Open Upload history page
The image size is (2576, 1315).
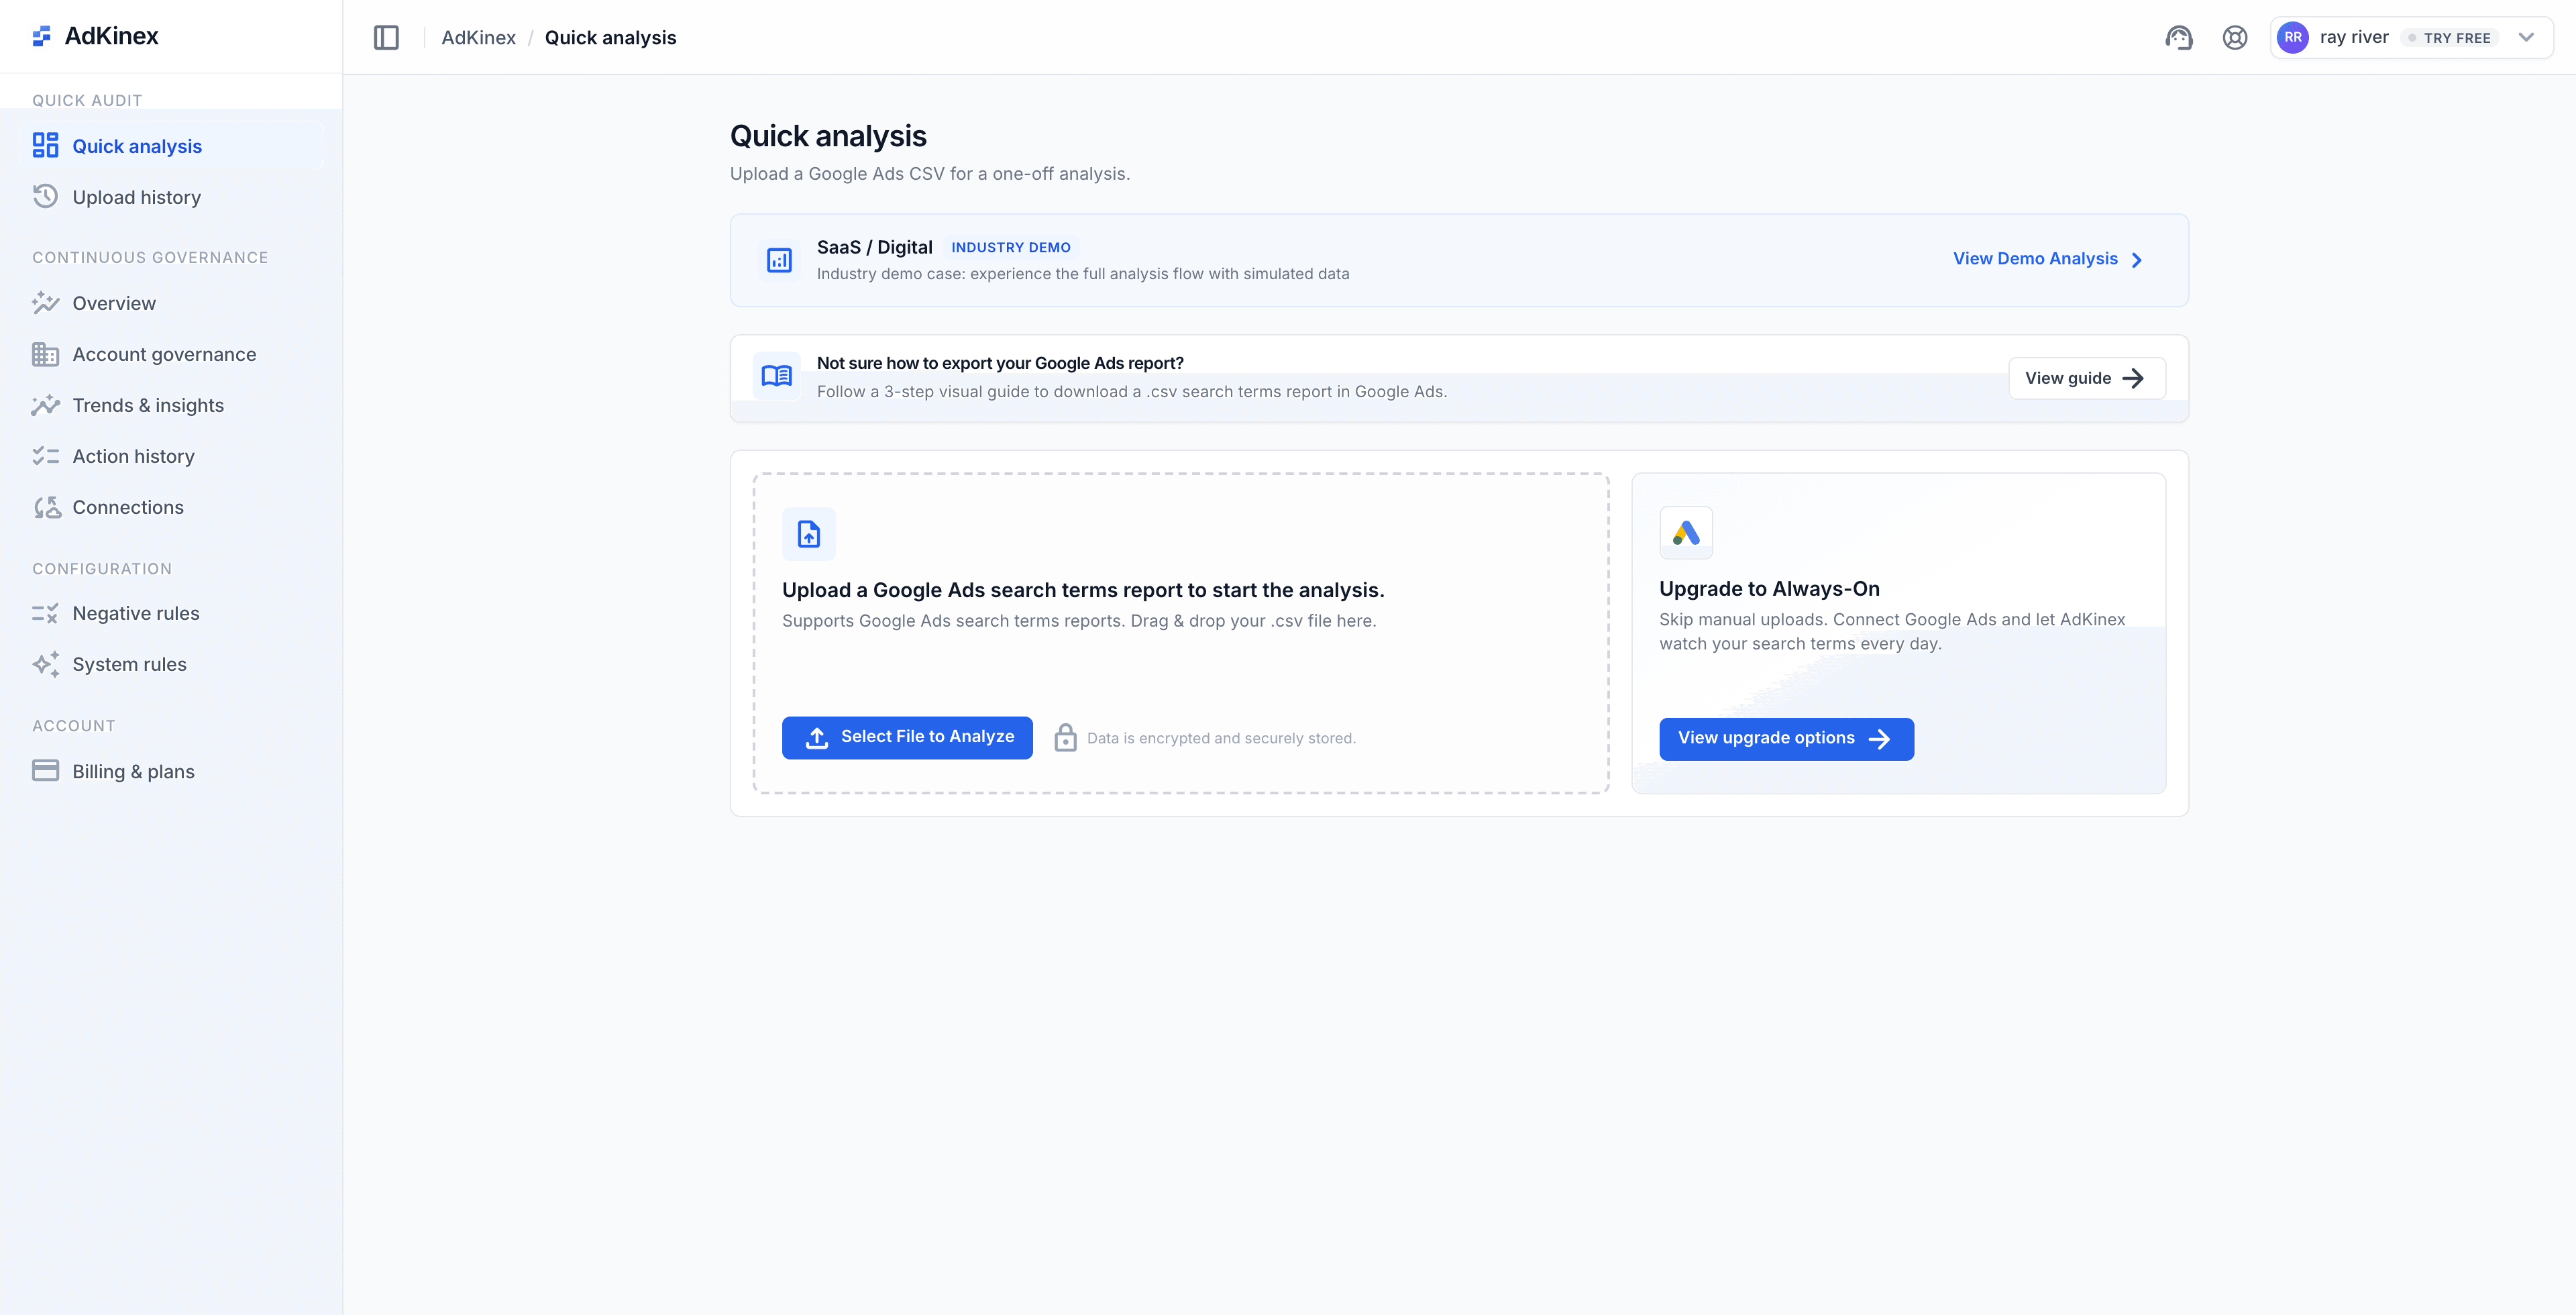click(x=171, y=197)
